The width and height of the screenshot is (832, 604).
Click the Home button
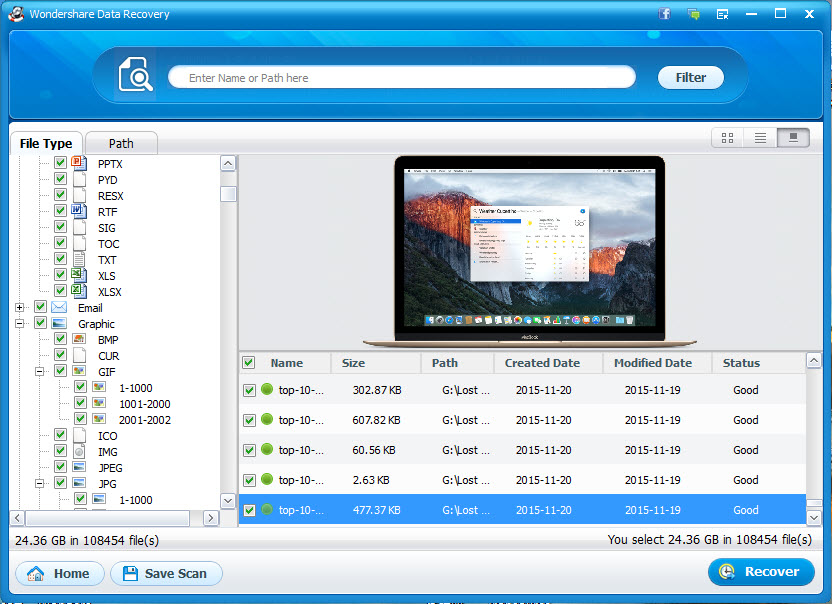(x=59, y=573)
